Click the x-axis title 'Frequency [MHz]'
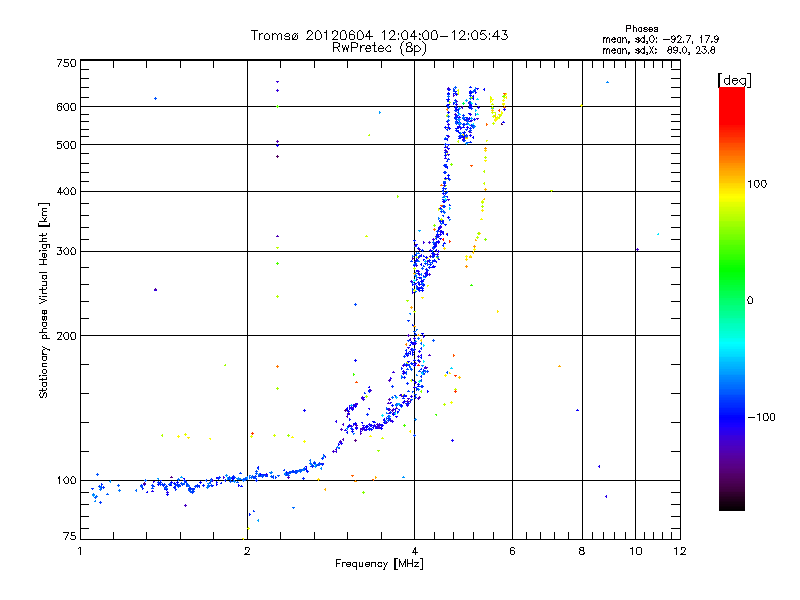 tap(379, 564)
